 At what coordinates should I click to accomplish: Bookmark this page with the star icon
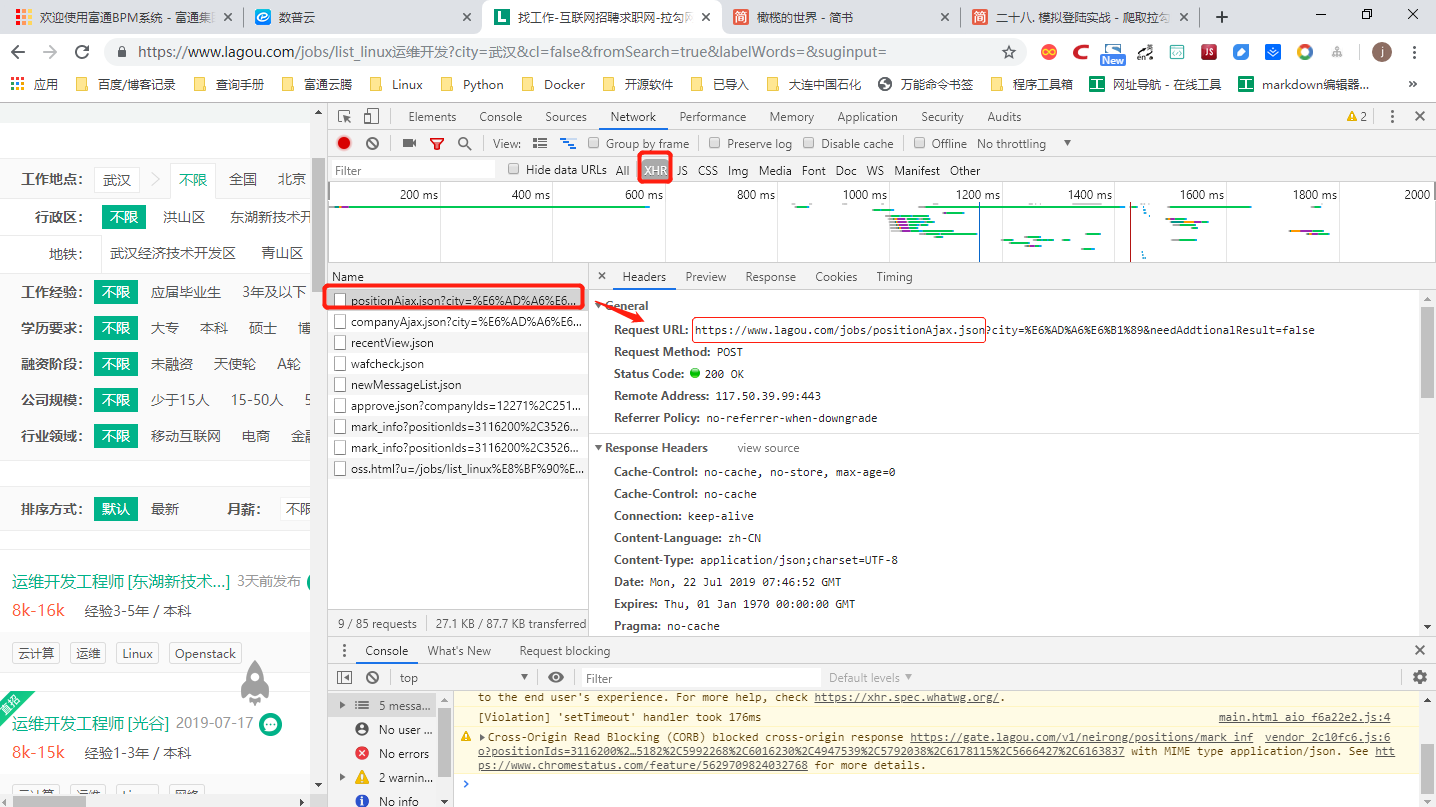coord(1009,52)
